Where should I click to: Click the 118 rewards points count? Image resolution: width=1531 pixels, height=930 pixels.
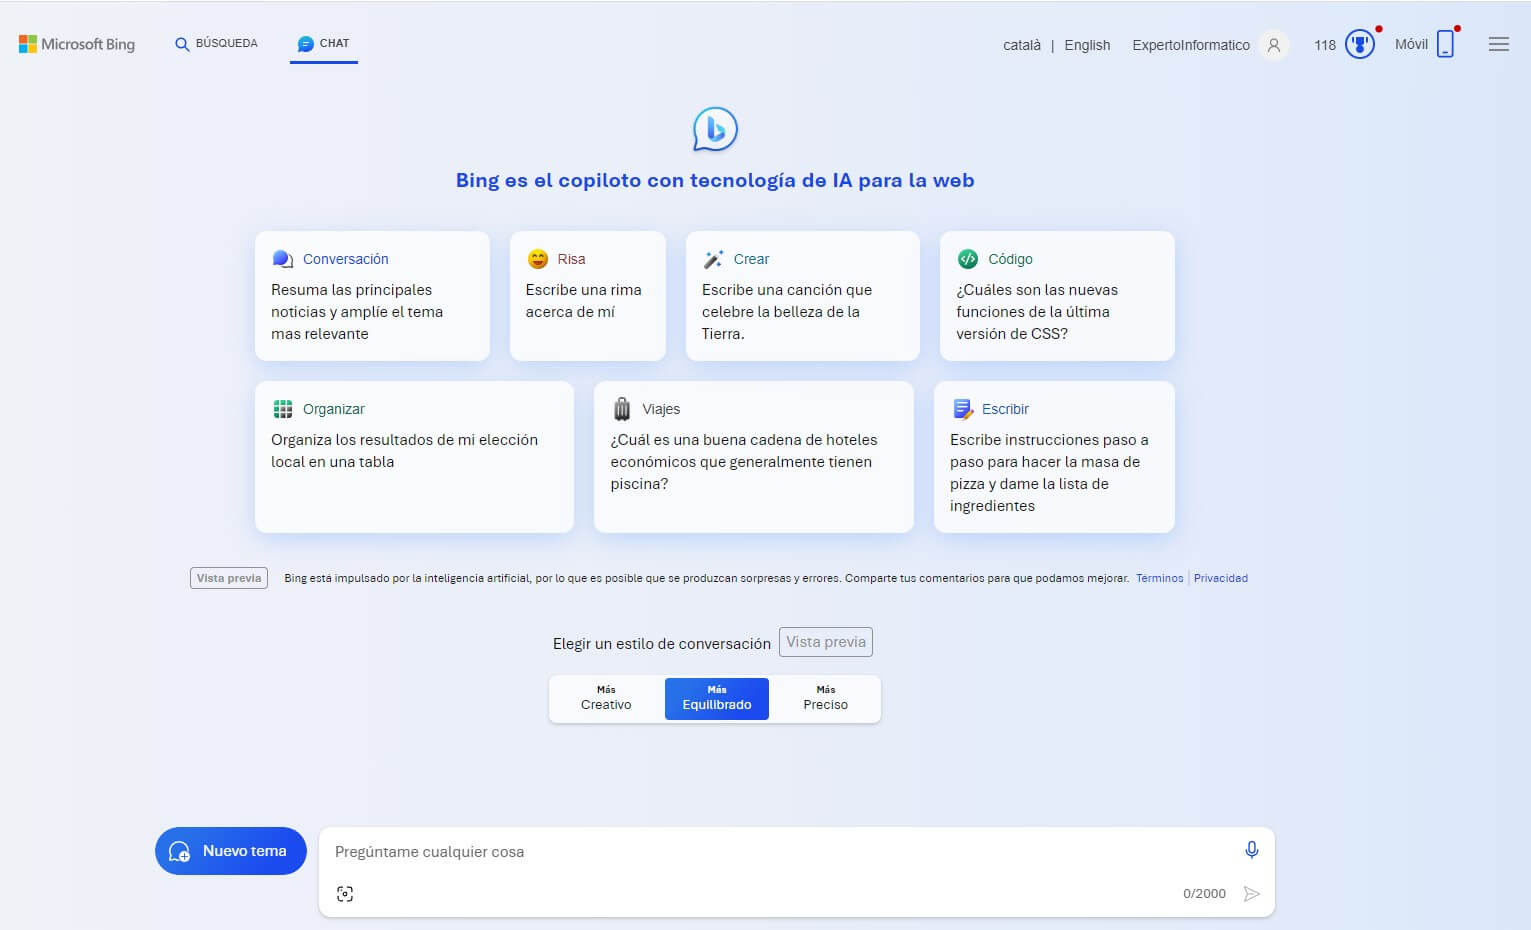(x=1325, y=45)
